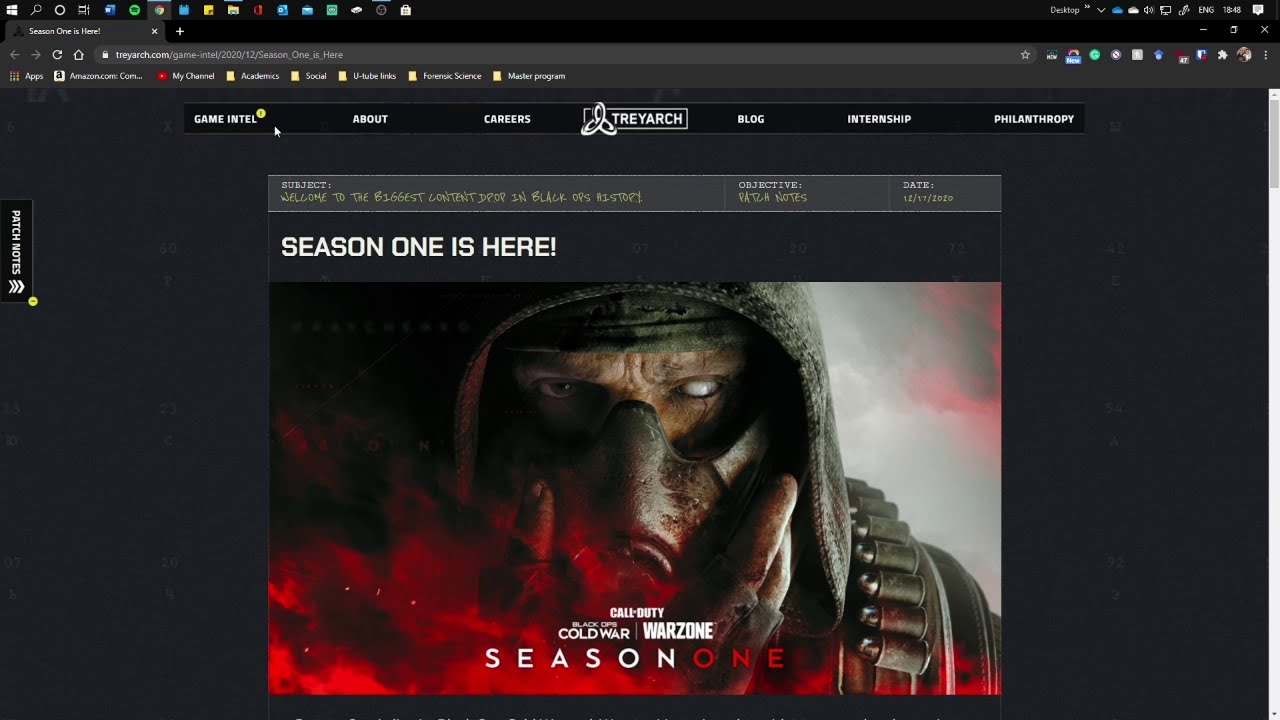Image resolution: width=1280 pixels, height=720 pixels.
Task: Select the Season One is Here tab
Action: (x=85, y=31)
